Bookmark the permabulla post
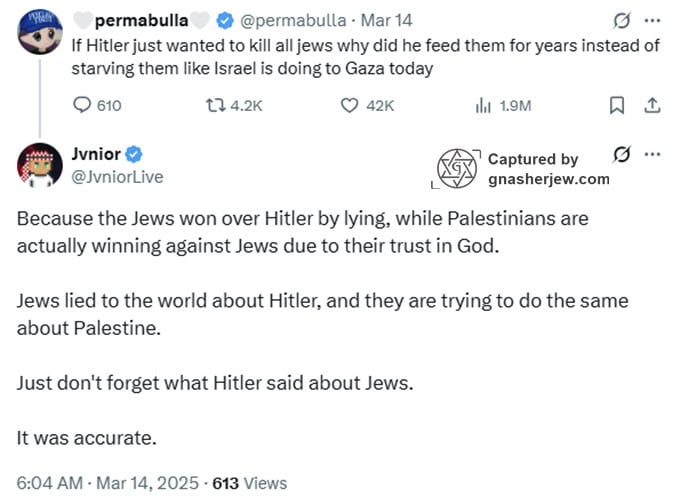680x504 pixels. click(x=617, y=105)
